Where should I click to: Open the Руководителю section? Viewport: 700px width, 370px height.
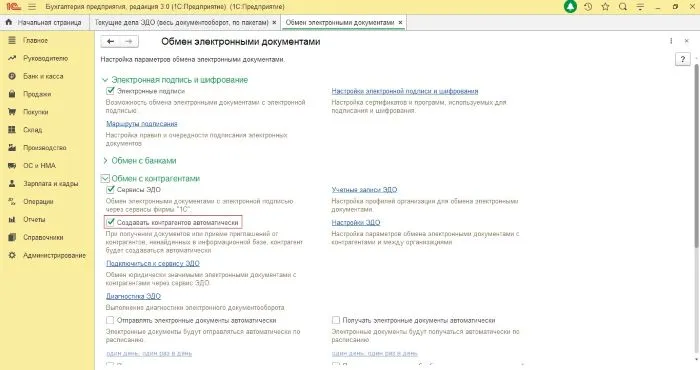(x=45, y=58)
